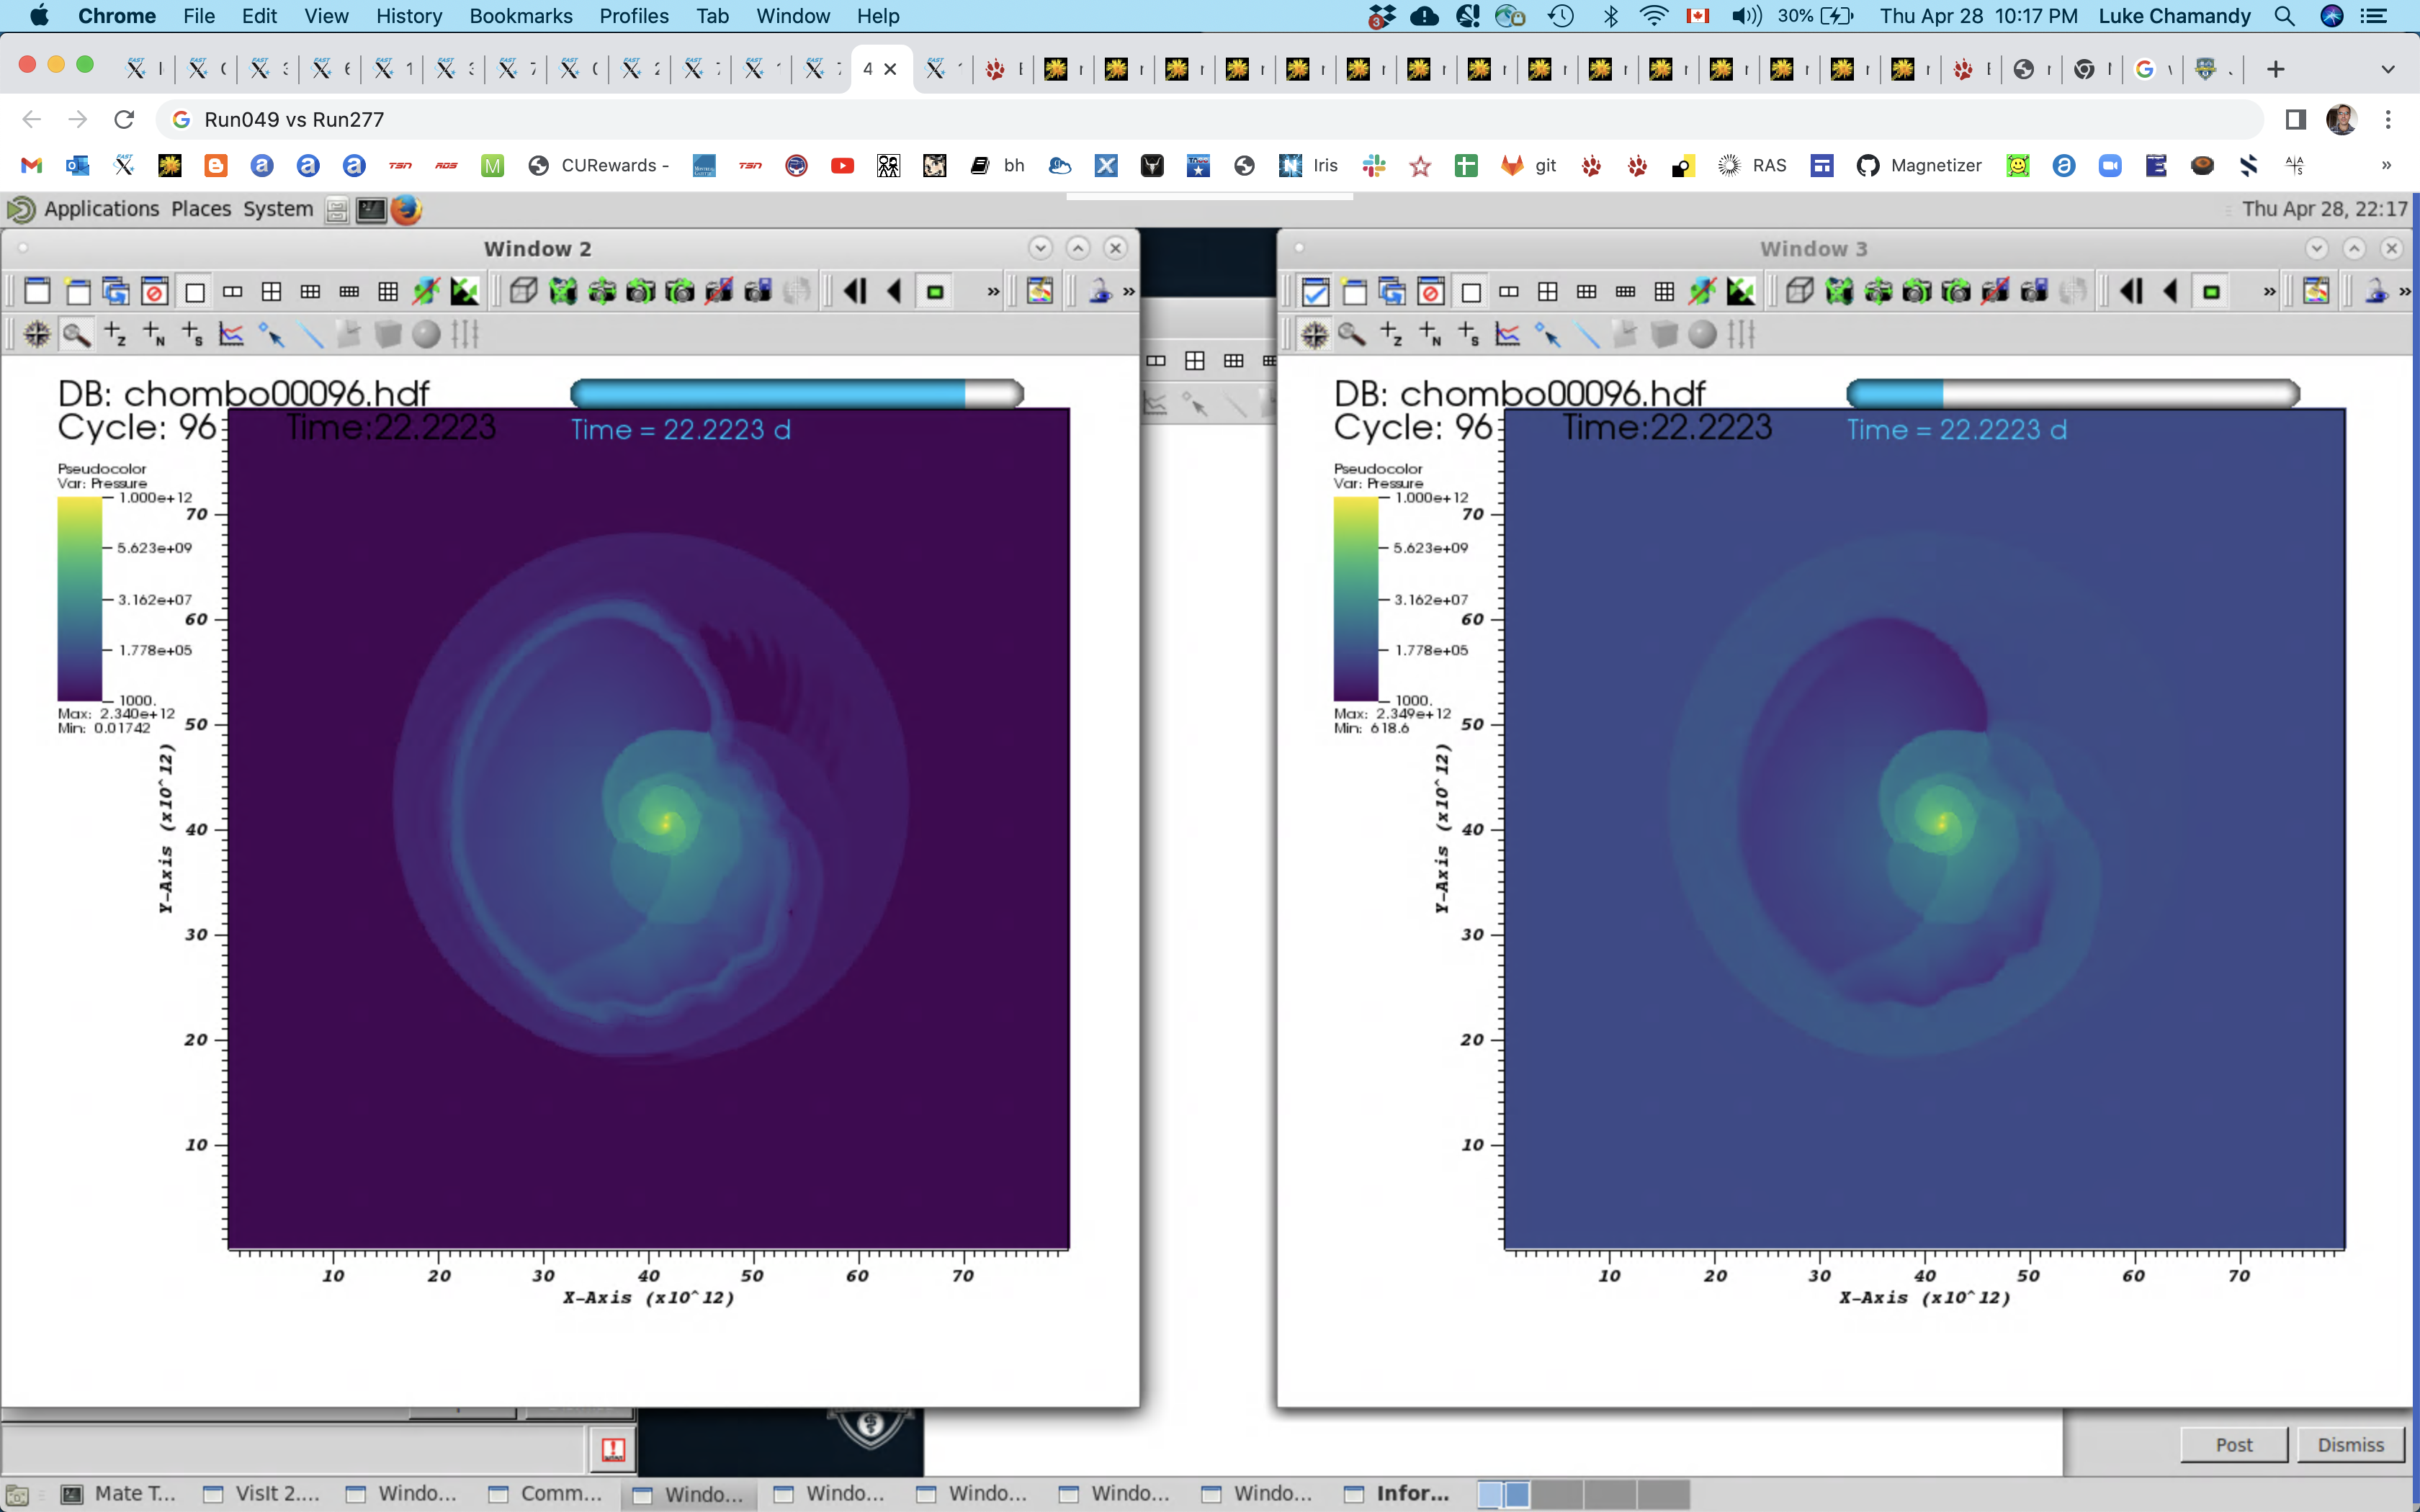Click the Dismiss button
Screen dimensions: 2420x1512
tap(2351, 1445)
